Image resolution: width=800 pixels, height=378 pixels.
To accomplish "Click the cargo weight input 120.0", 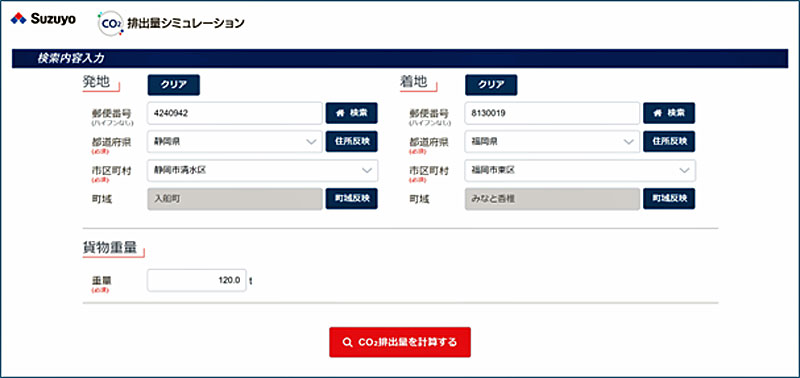I will coord(196,281).
